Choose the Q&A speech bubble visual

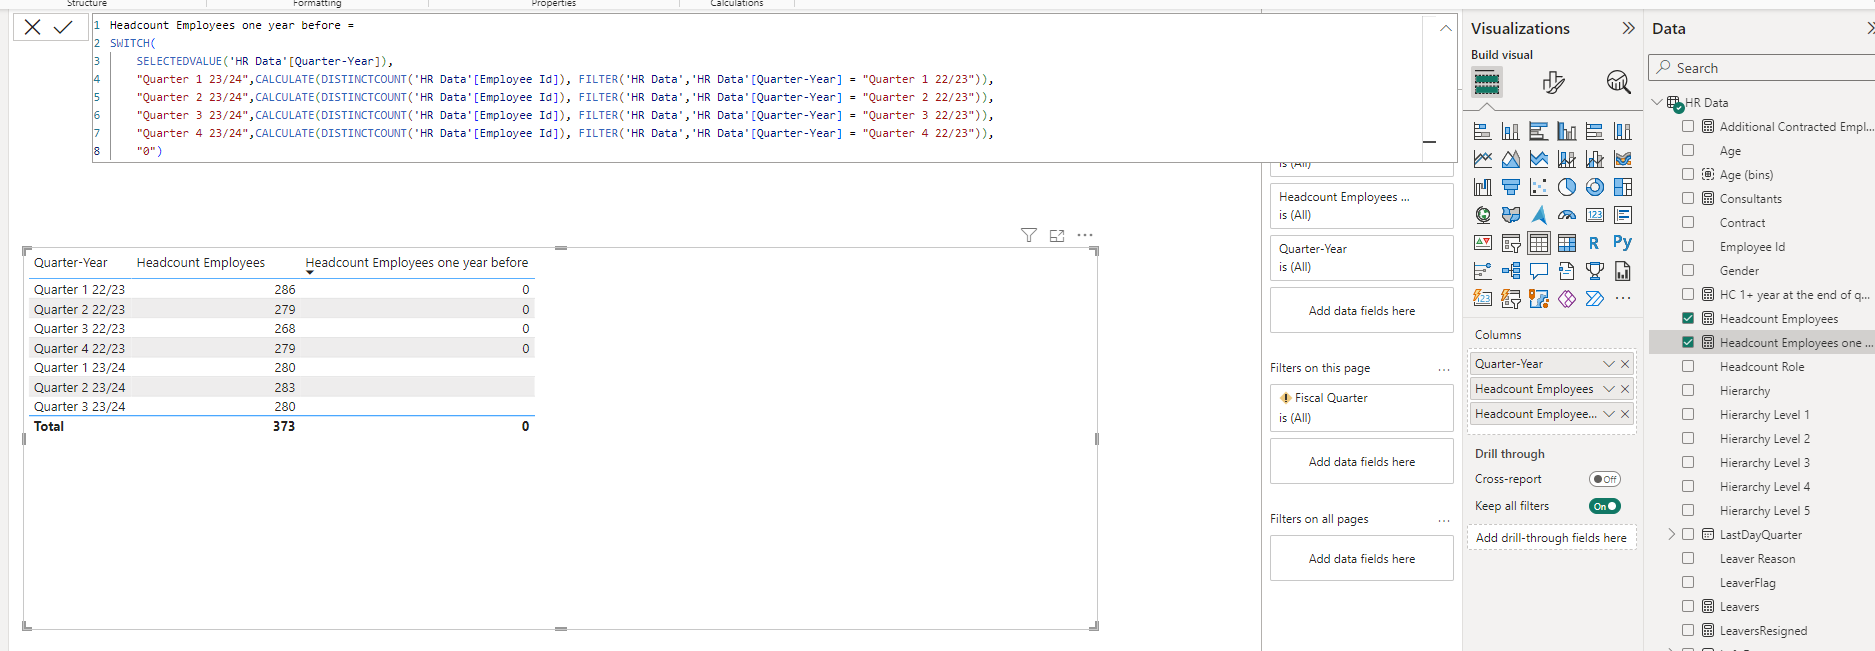click(1539, 271)
